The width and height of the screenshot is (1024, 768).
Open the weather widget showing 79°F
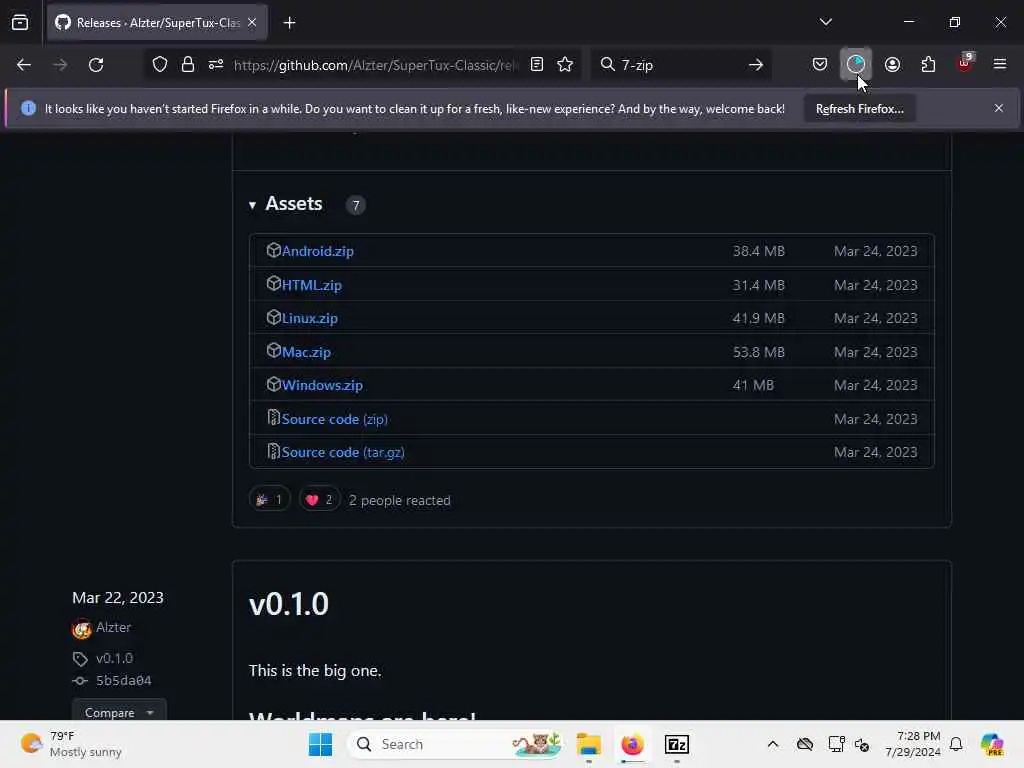point(72,744)
